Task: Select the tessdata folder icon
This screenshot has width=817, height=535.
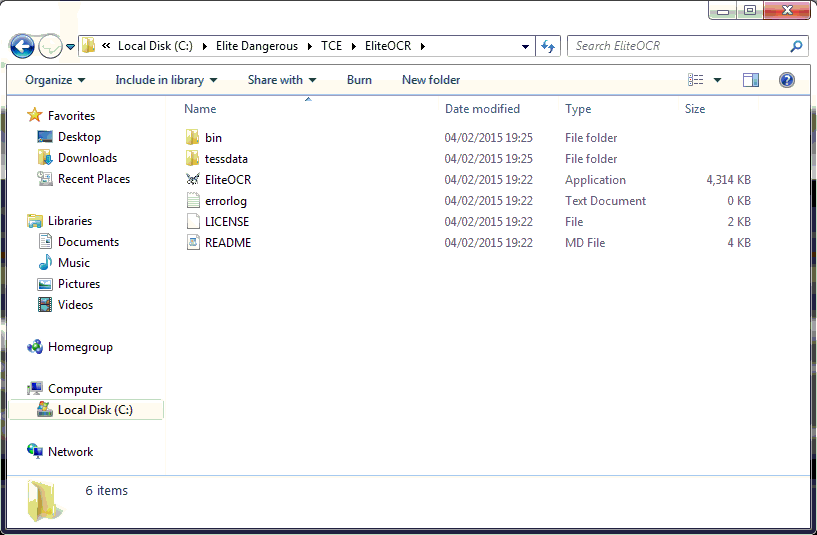Action: (x=192, y=158)
